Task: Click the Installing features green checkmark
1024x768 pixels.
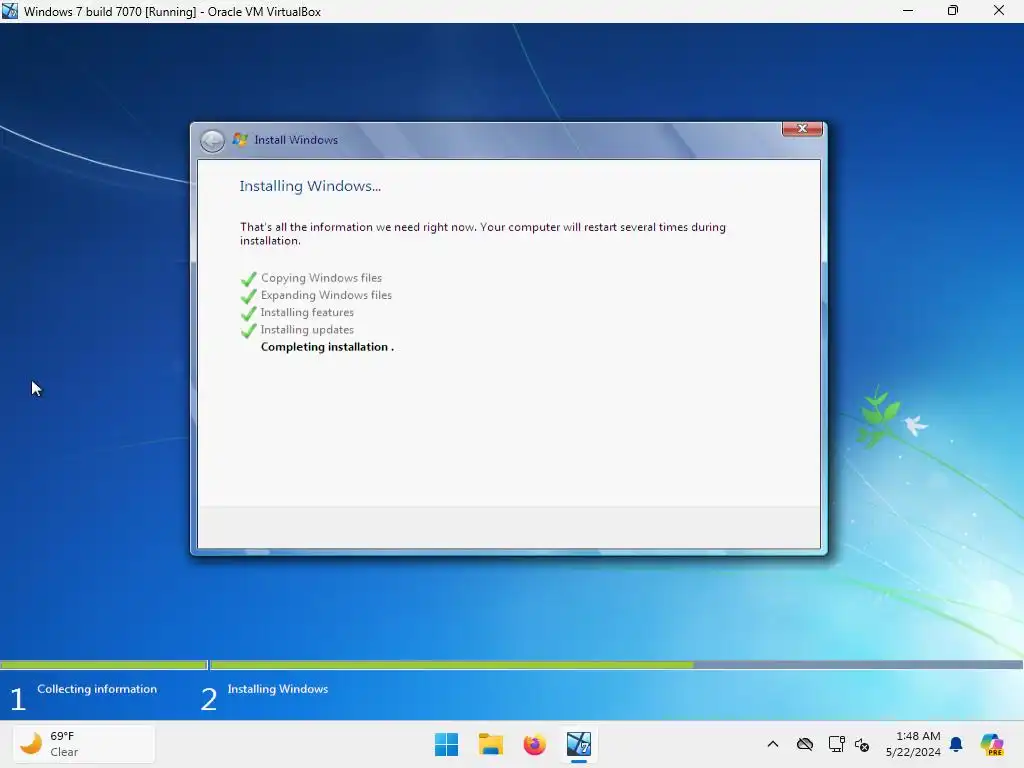Action: pos(248,313)
